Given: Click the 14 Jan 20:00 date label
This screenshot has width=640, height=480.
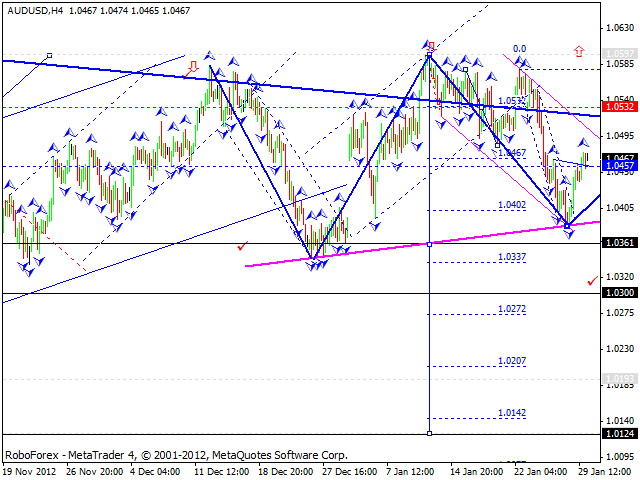Looking at the screenshot, I should [x=477, y=472].
